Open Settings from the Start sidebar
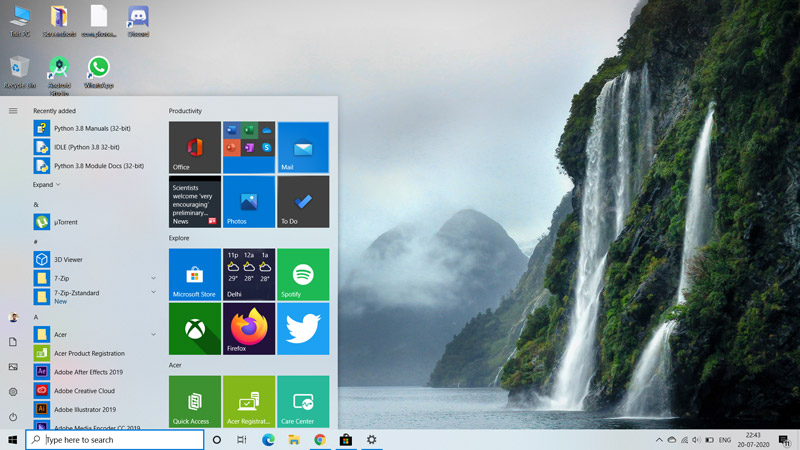The width and height of the screenshot is (800, 450). coord(13,392)
